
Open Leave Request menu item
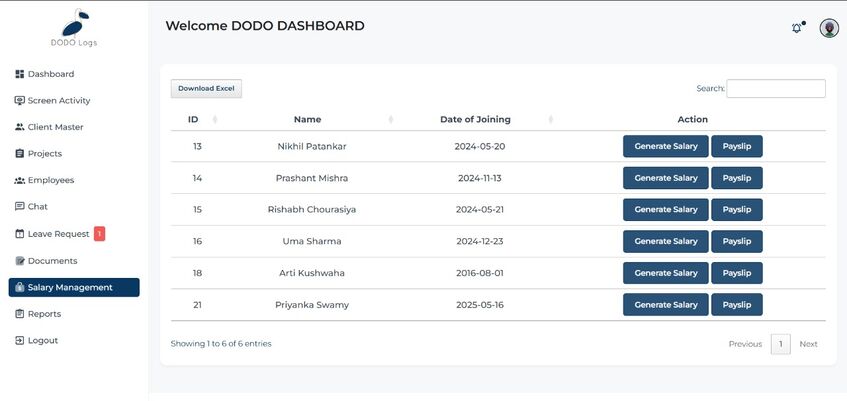coord(58,234)
